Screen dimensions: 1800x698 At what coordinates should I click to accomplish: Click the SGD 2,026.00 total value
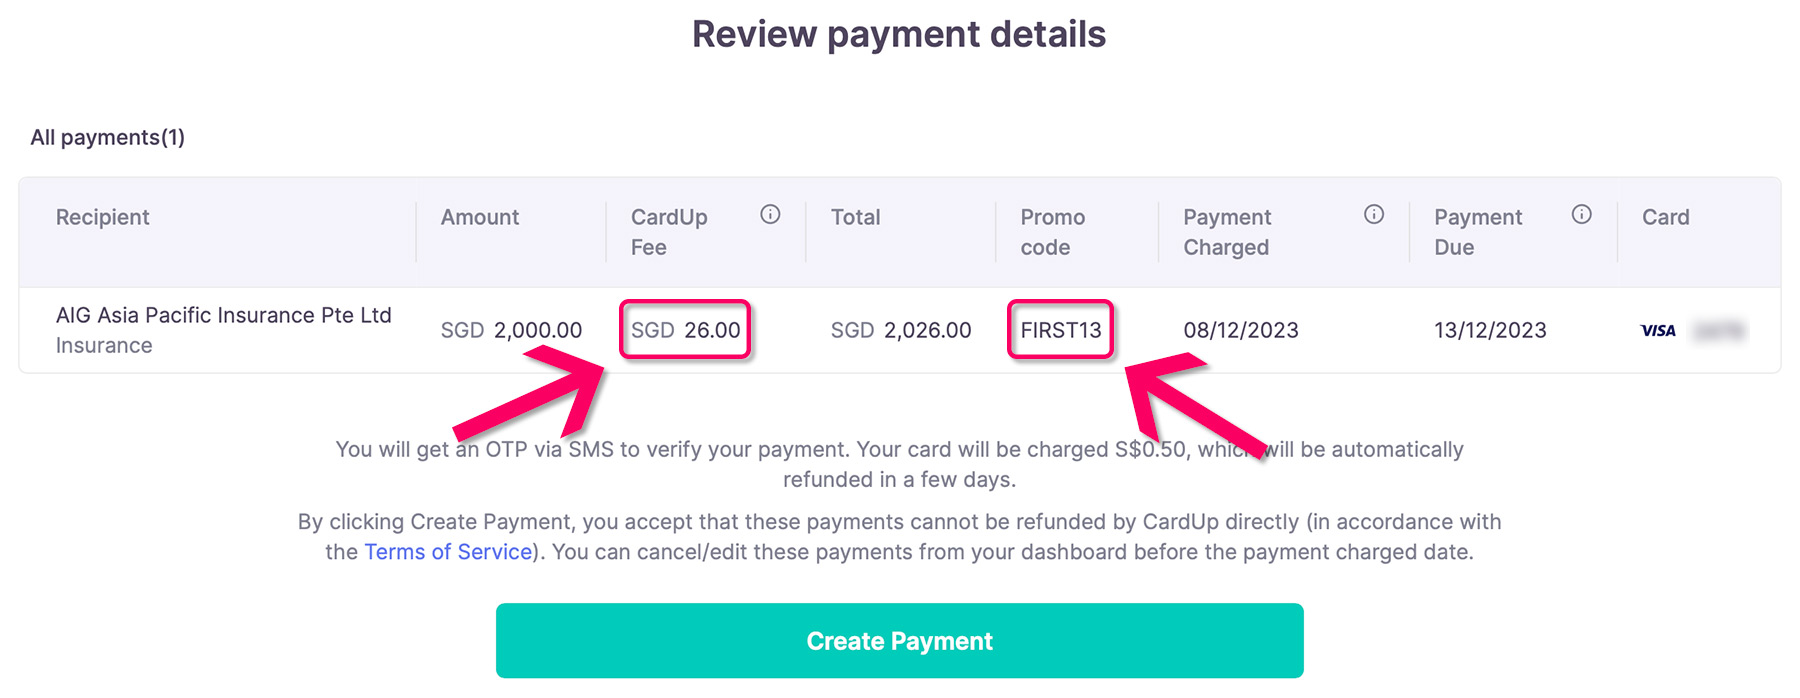[x=900, y=330]
